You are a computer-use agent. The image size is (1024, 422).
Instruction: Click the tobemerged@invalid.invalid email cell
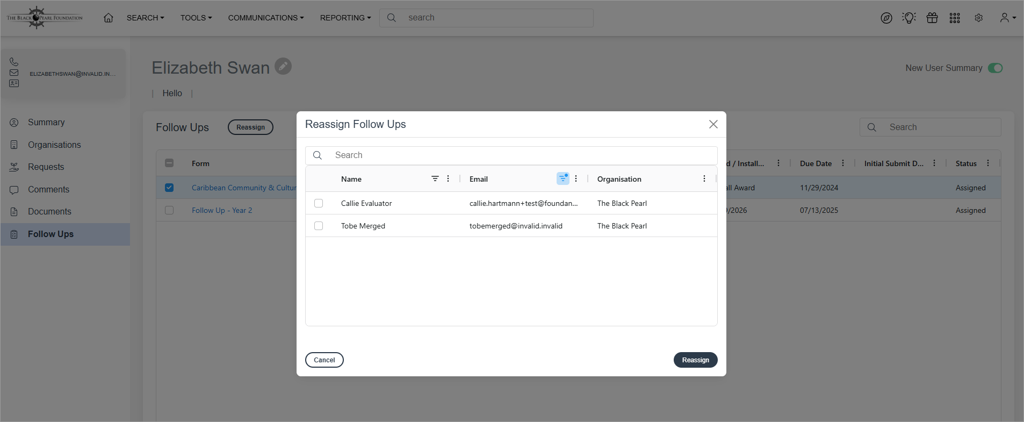point(517,225)
